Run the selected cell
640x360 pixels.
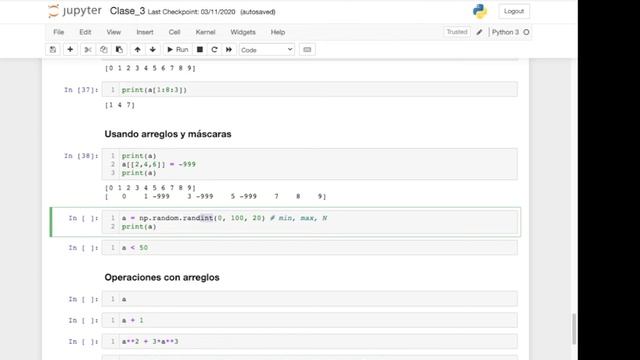point(178,50)
